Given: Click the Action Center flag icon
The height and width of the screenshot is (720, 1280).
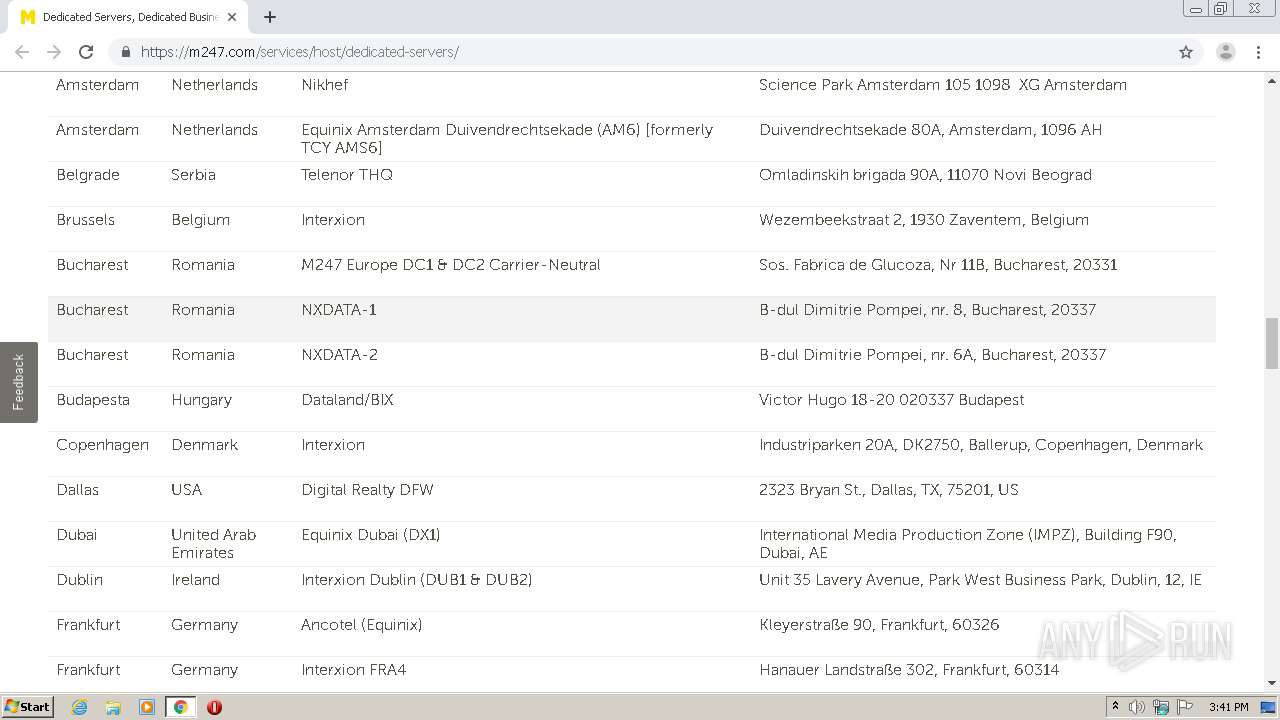Looking at the screenshot, I should (x=1185, y=707).
